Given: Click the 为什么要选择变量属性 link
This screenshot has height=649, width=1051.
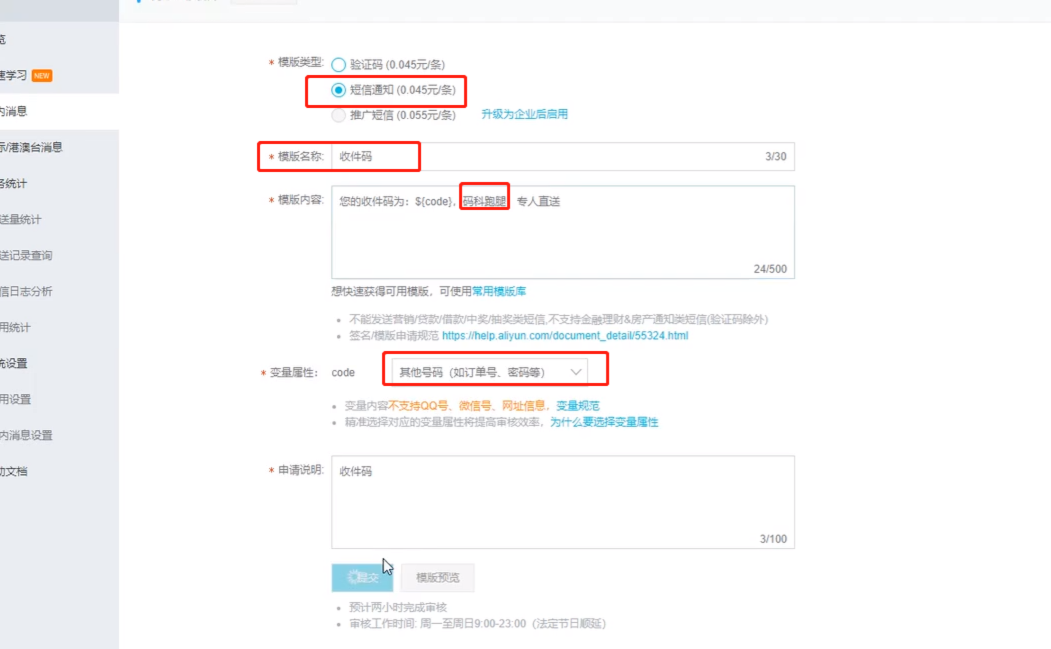Looking at the screenshot, I should click(604, 423).
